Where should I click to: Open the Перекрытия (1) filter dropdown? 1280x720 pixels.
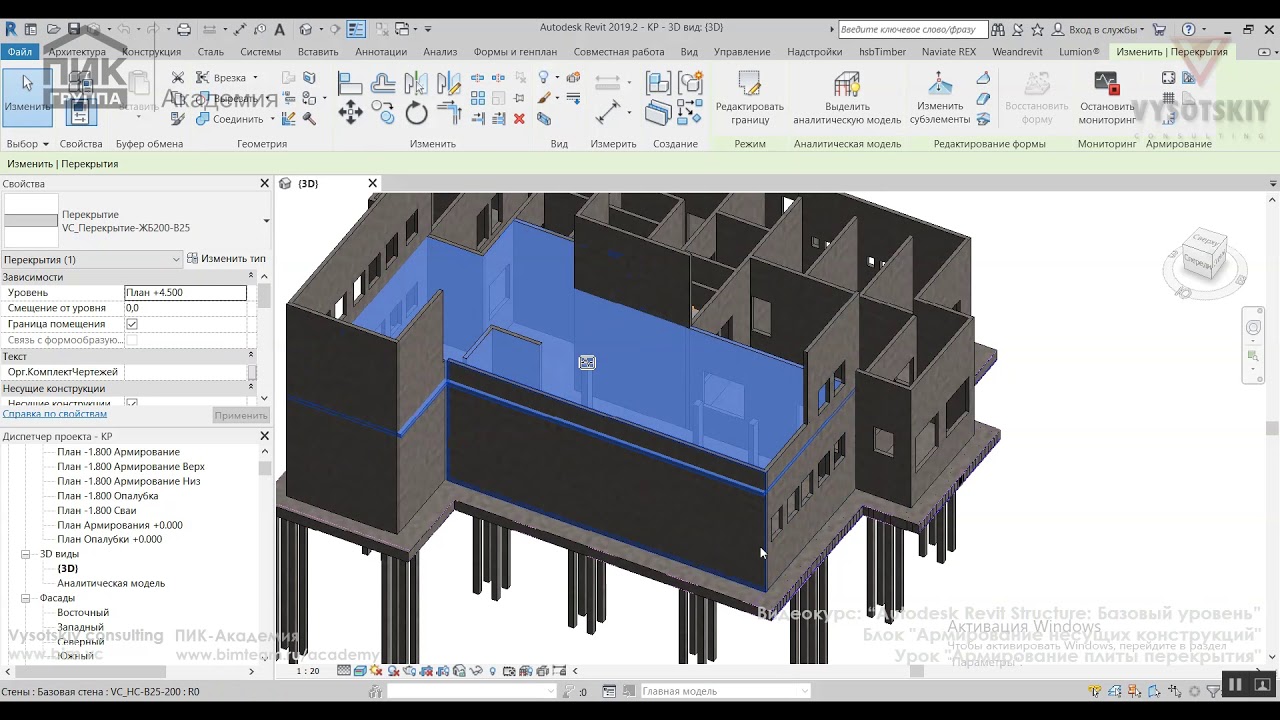[x=92, y=259]
